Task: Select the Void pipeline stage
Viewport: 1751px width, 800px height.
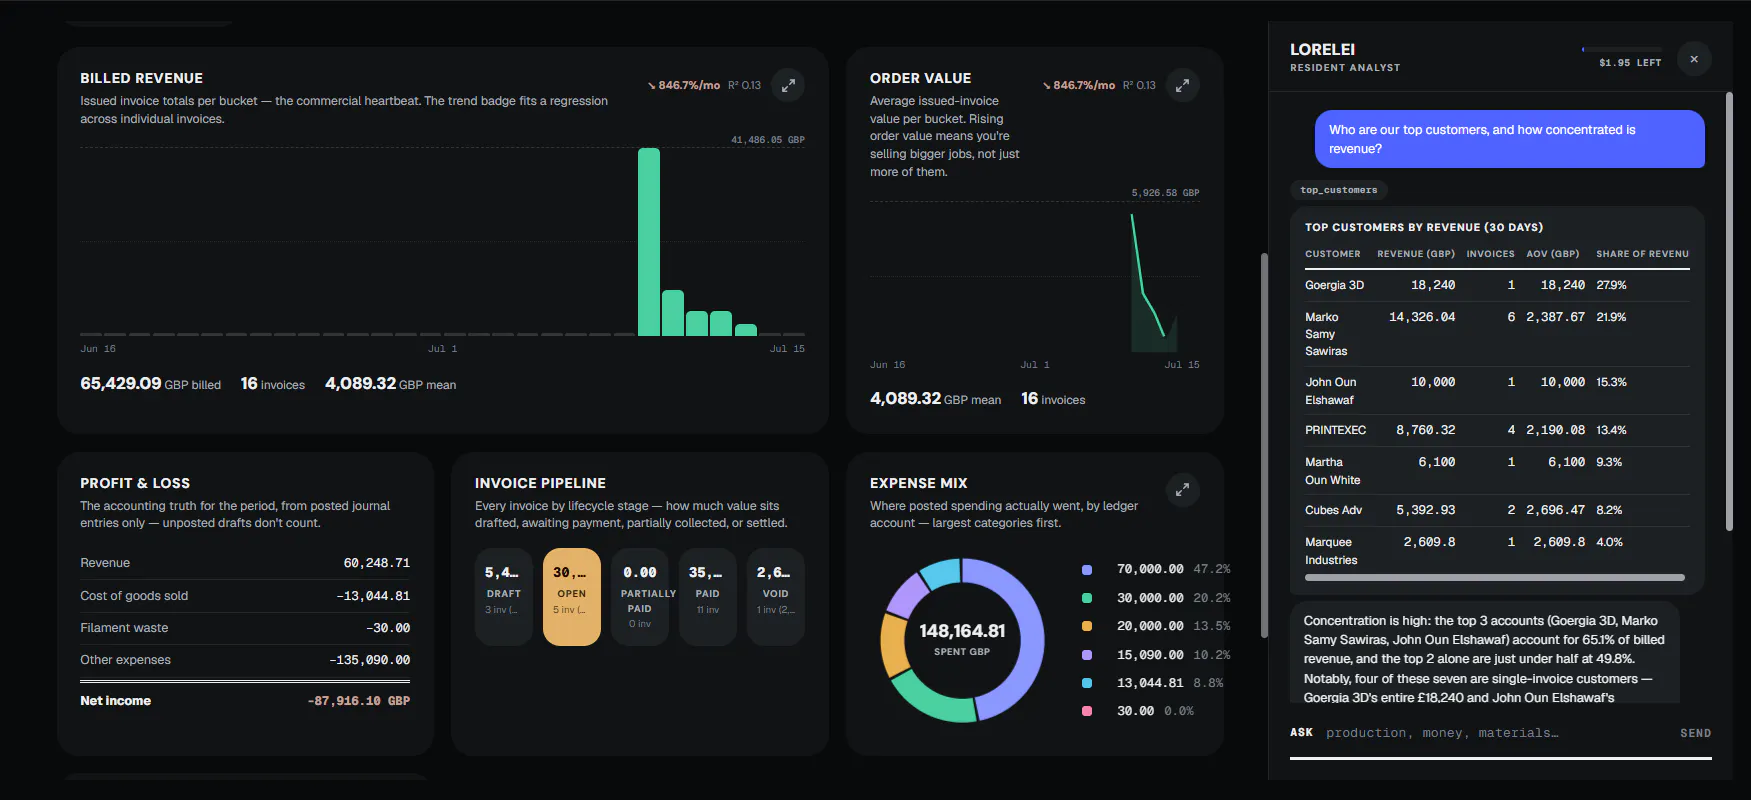Action: (775, 596)
